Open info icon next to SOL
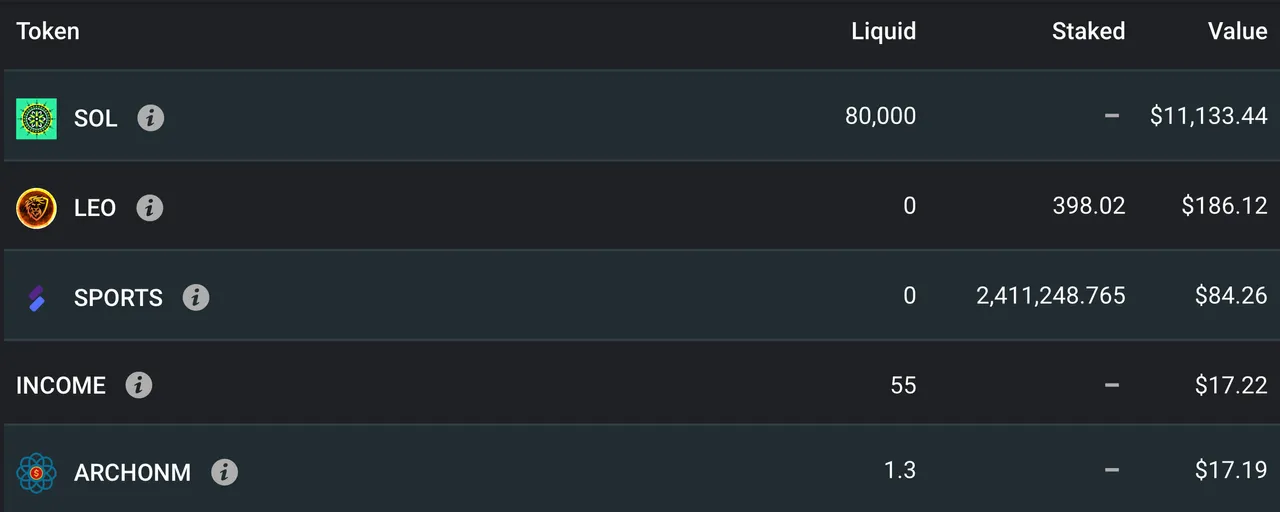Screen dimensions: 1280x512 (x=150, y=118)
